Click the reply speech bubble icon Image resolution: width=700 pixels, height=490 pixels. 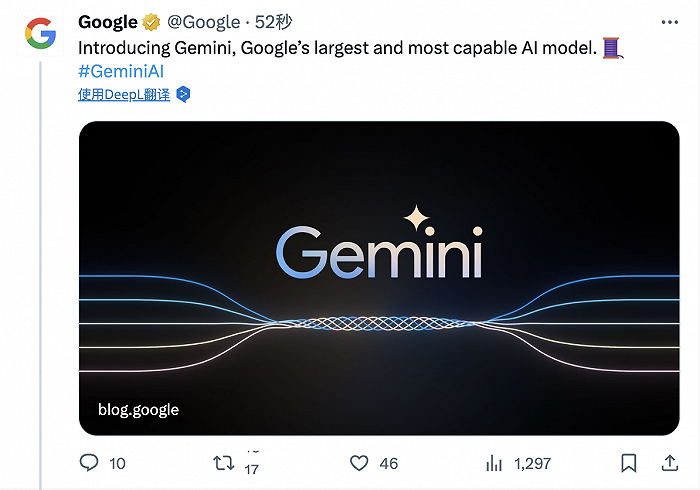89,463
